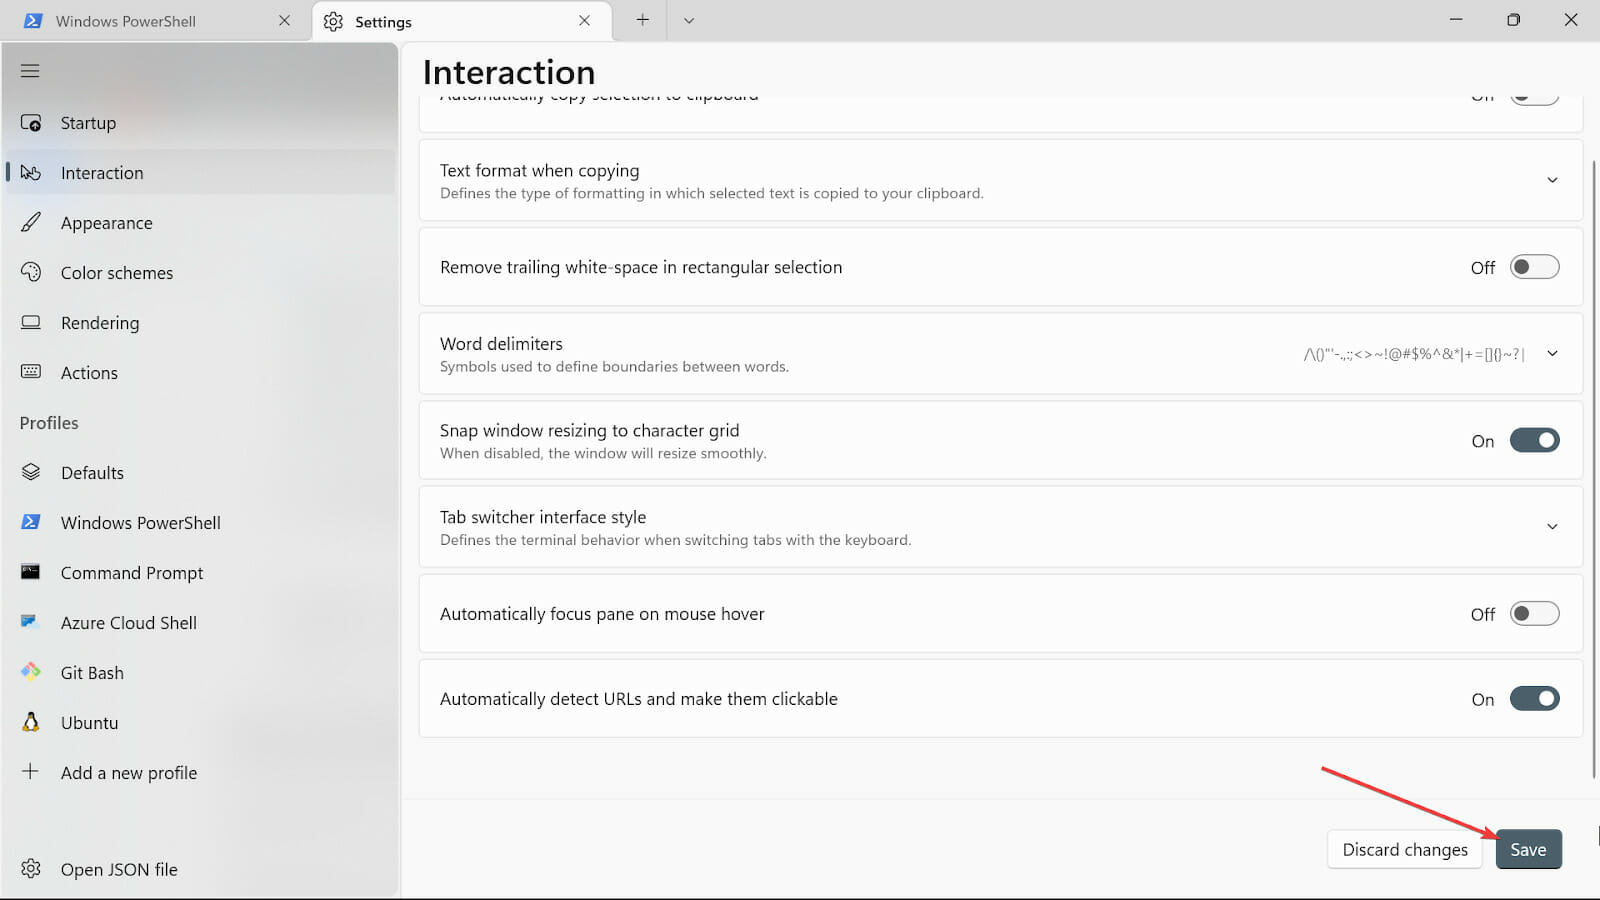Open the Command Prompt profile
The image size is (1600, 900).
coord(200,573)
